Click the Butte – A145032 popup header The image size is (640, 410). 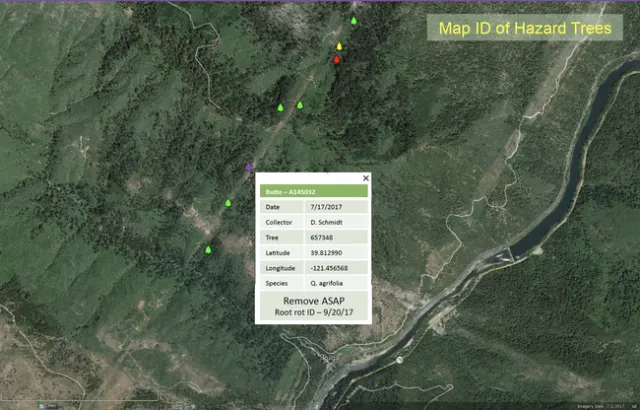(313, 191)
